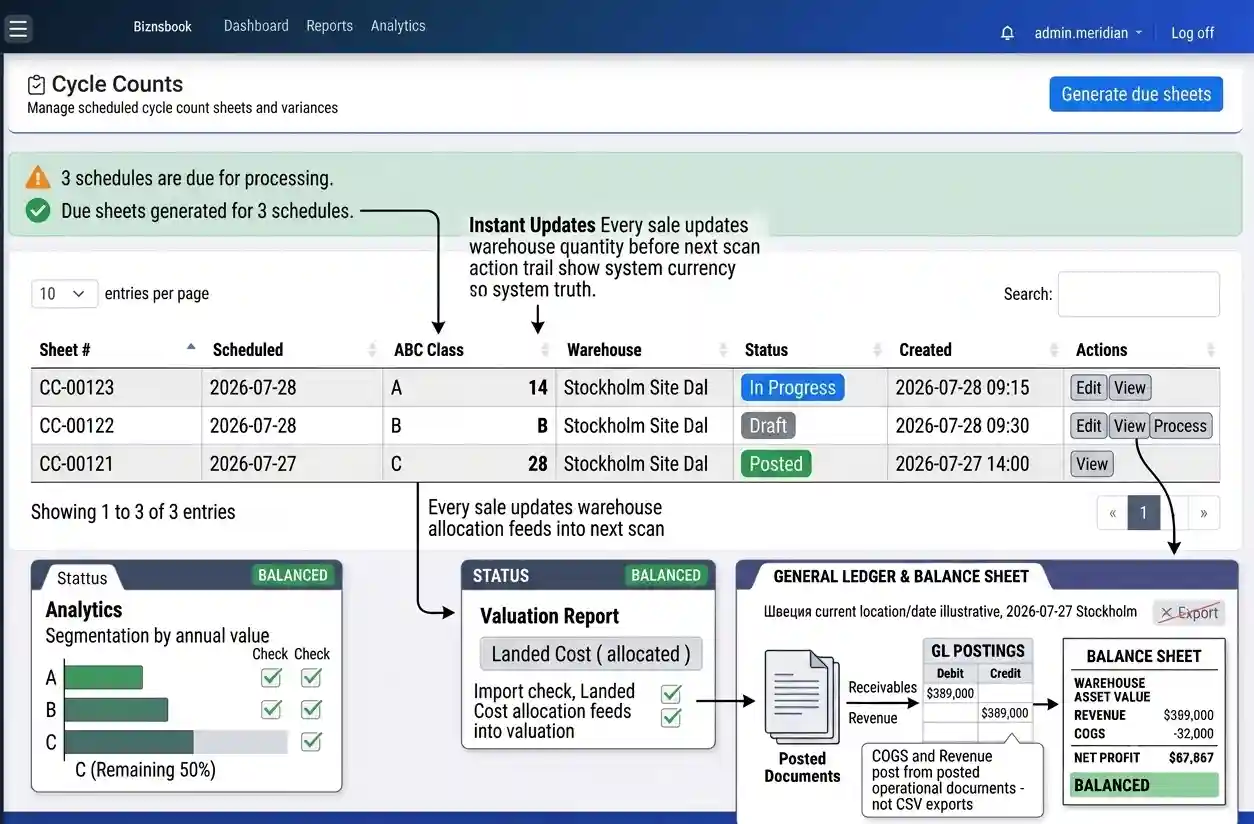Toggle the upper Valuation Report checkbox
This screenshot has width=1254, height=824.
coord(671,694)
